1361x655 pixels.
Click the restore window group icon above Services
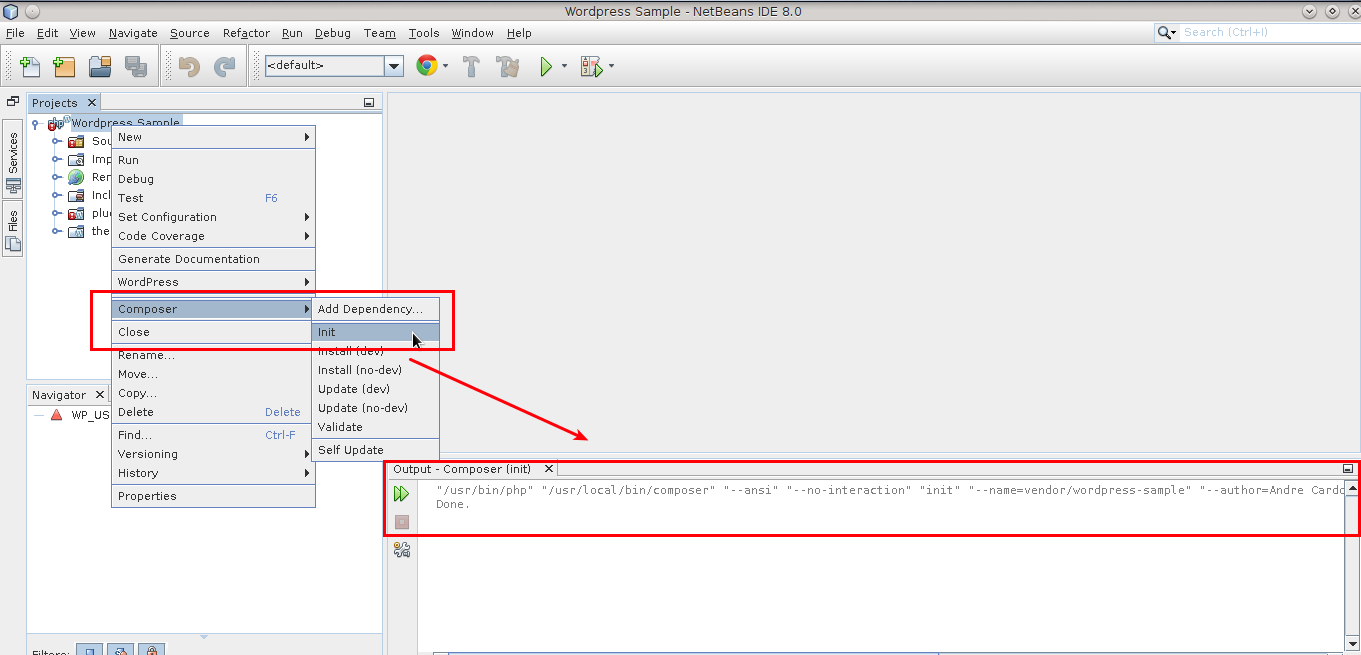click(x=13, y=102)
